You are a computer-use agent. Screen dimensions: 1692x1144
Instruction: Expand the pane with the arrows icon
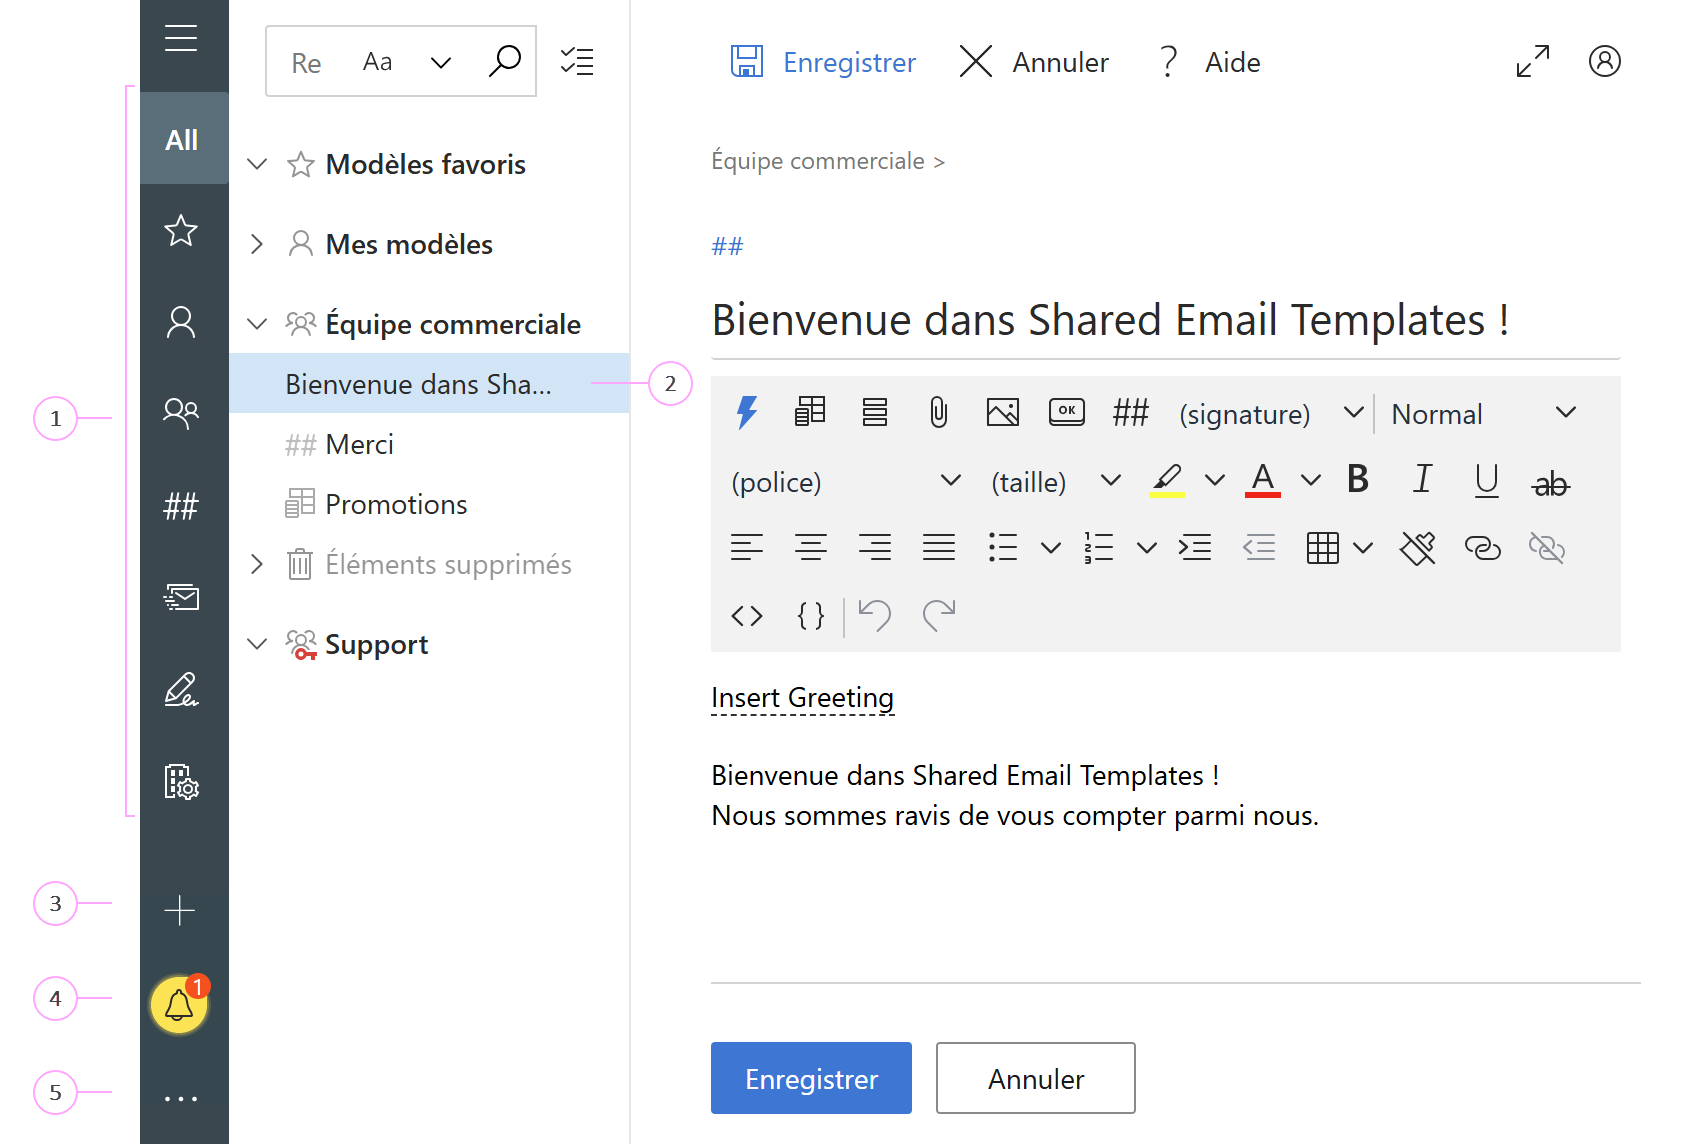click(x=1532, y=61)
